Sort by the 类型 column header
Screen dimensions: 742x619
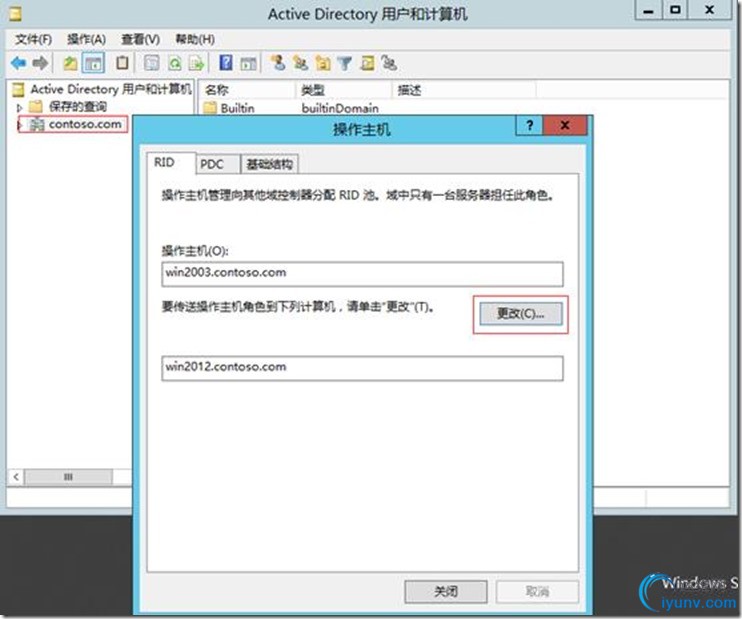pyautogui.click(x=344, y=90)
